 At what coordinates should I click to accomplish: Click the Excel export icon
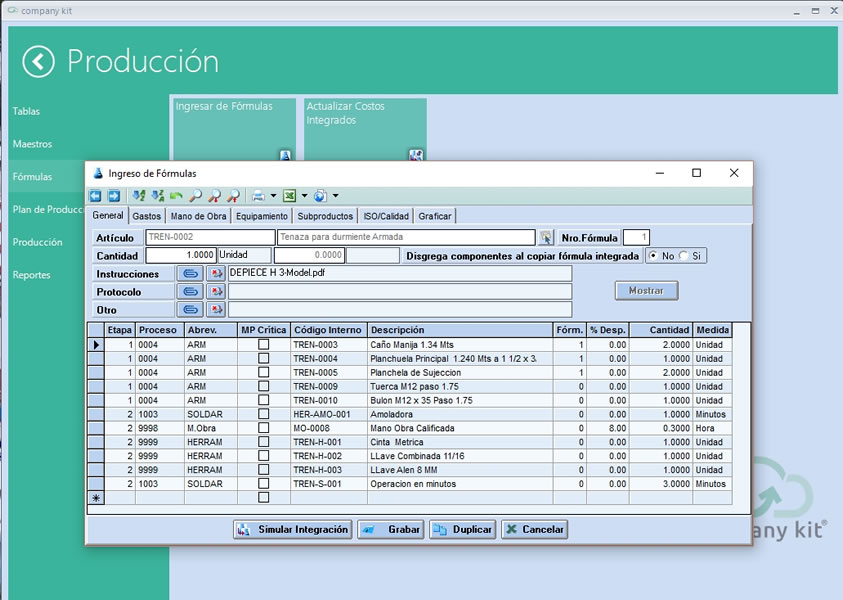pos(290,196)
